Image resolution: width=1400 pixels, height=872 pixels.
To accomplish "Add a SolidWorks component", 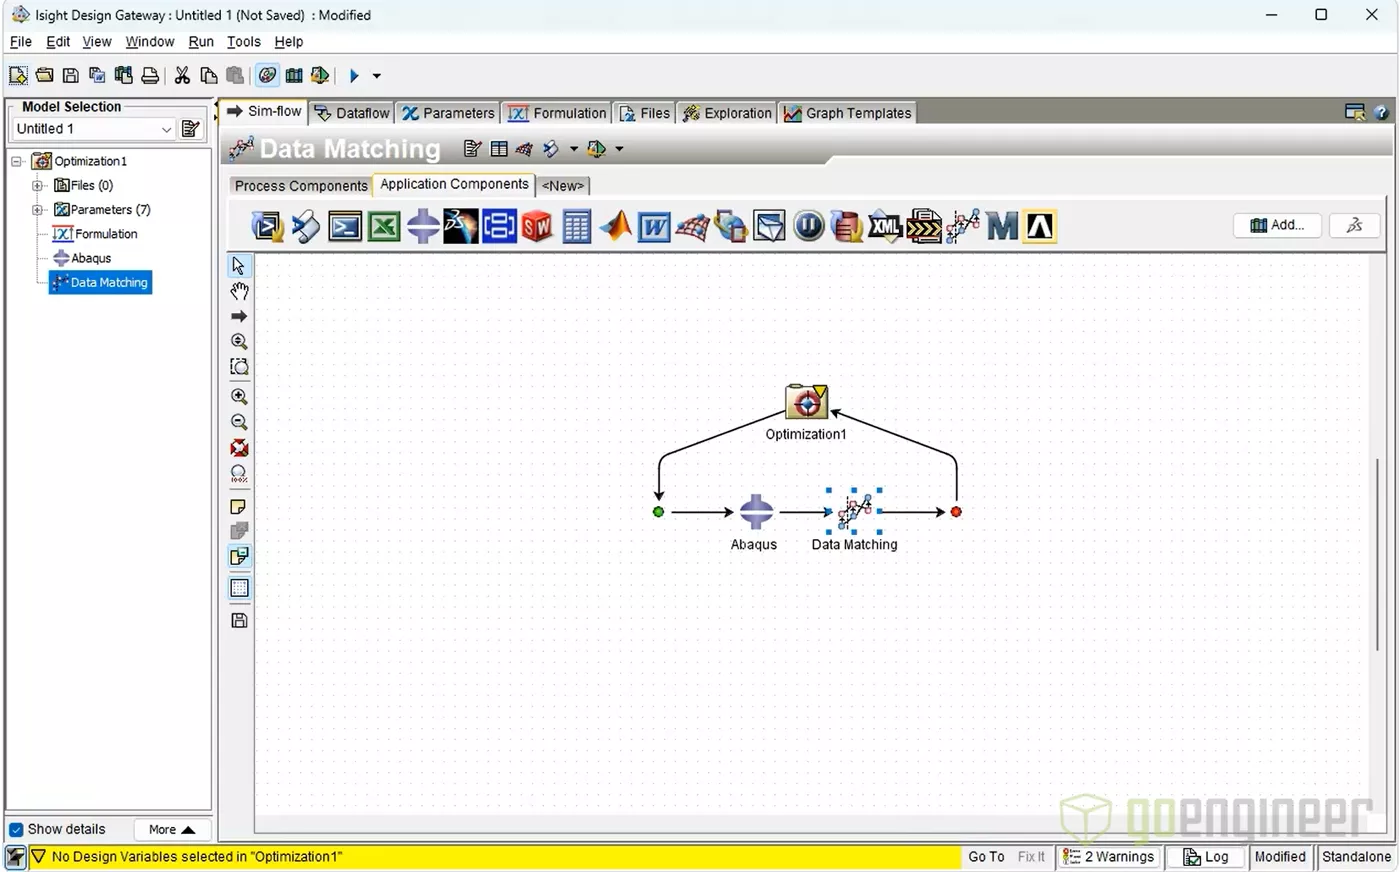I will pos(537,226).
